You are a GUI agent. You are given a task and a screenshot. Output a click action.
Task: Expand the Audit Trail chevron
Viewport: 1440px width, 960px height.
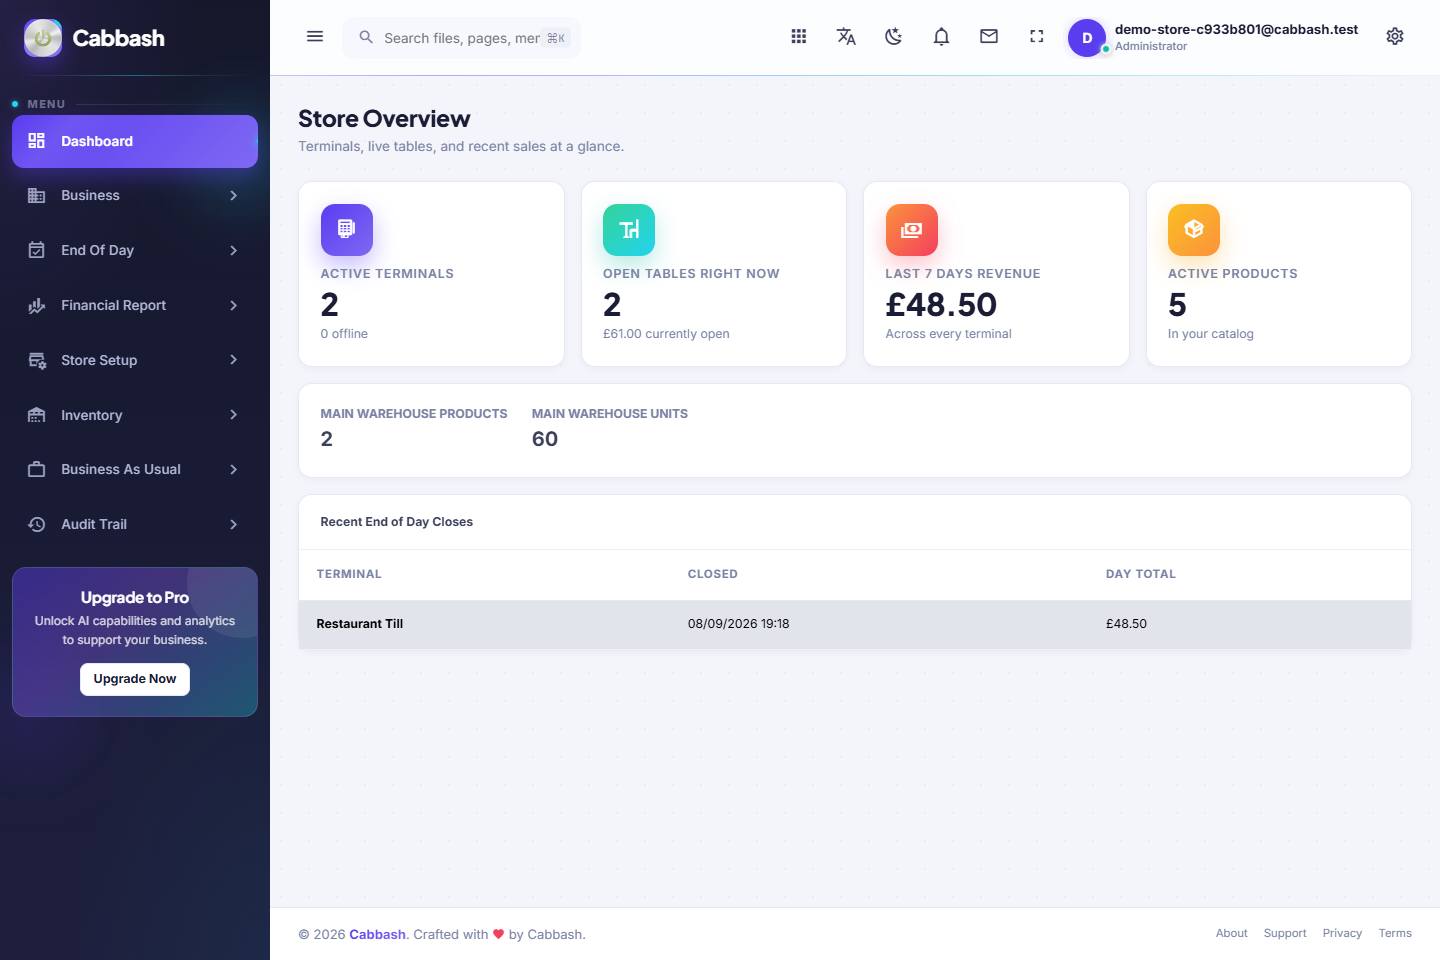coord(233,524)
